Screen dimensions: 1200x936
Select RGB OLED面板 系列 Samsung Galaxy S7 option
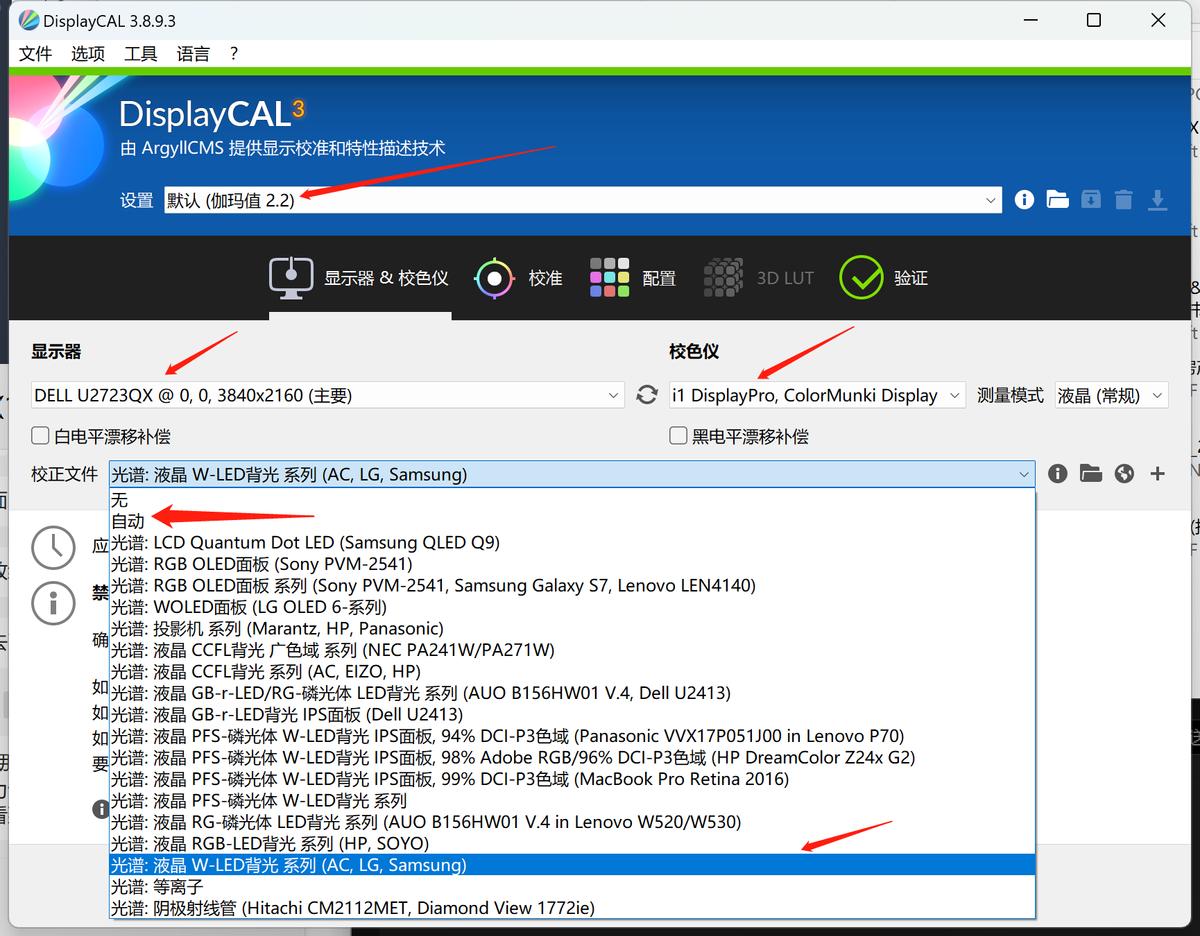pyautogui.click(x=572, y=586)
